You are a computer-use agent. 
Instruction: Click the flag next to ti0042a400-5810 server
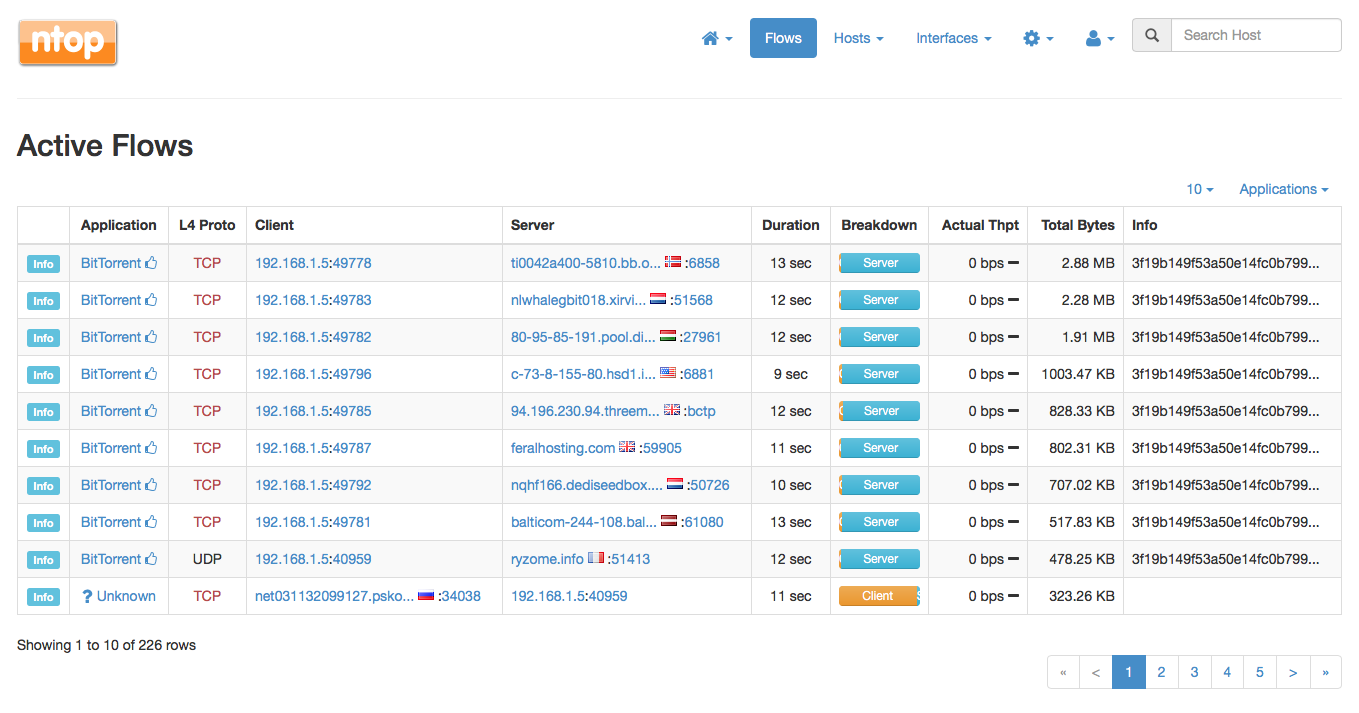tap(673, 262)
